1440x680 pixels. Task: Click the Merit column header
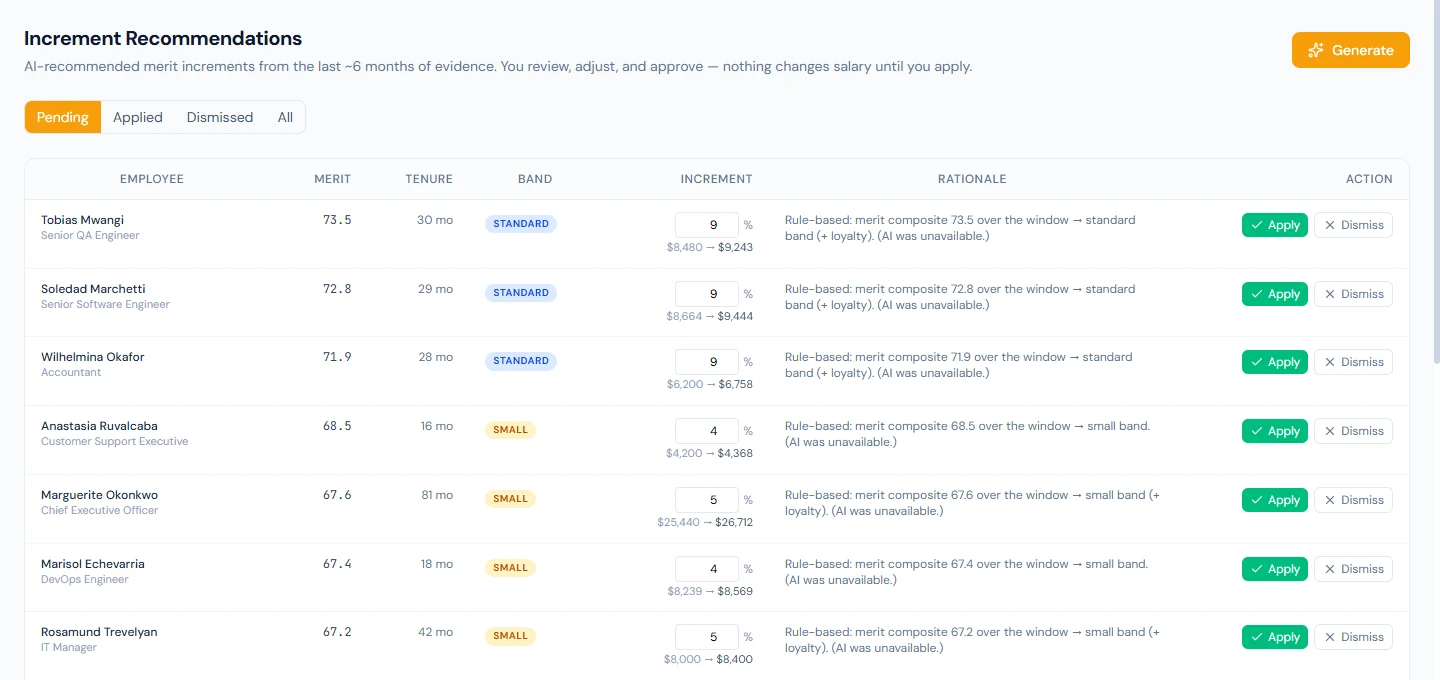pos(332,179)
